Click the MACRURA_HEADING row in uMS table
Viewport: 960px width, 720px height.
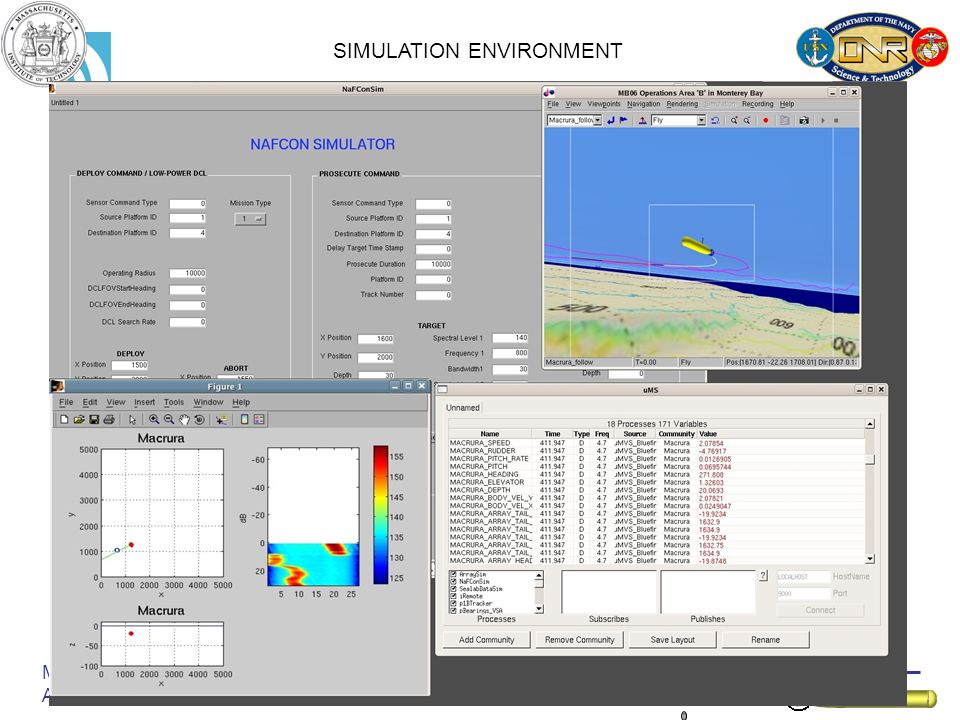[x=657, y=474]
